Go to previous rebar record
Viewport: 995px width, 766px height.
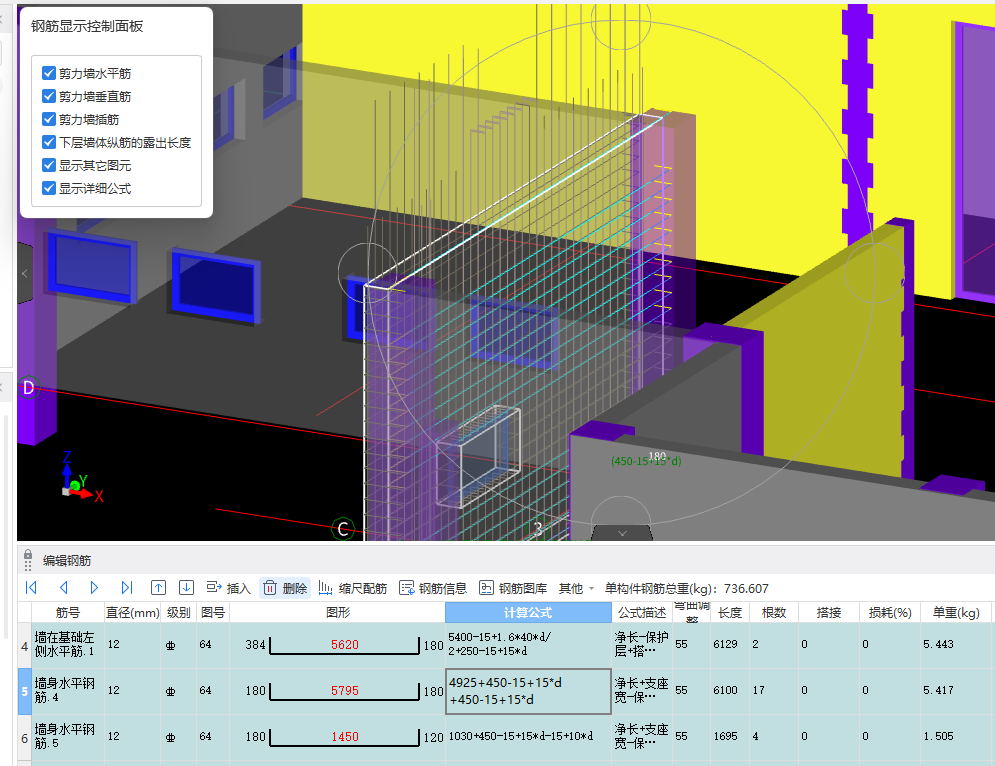tap(63, 588)
